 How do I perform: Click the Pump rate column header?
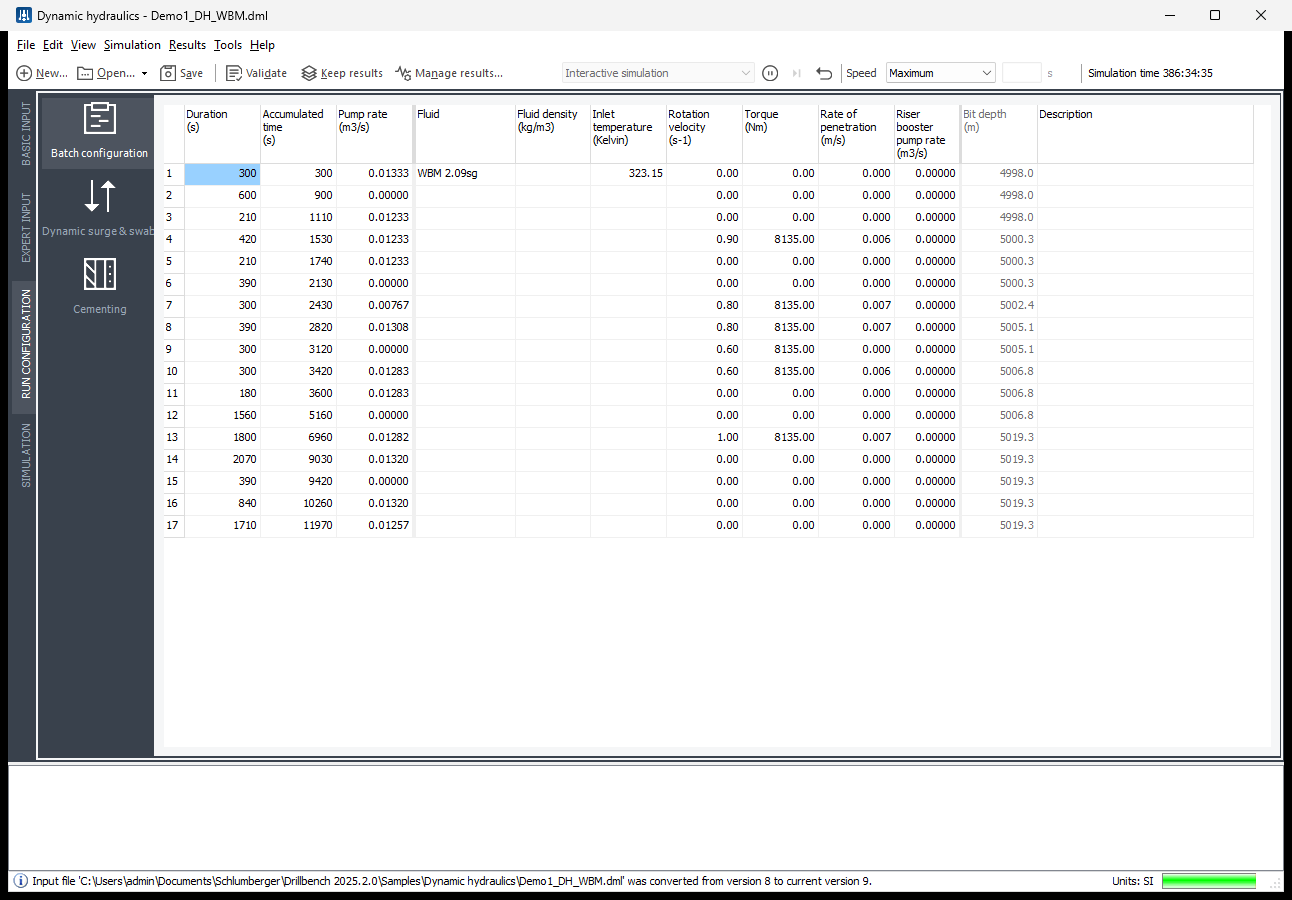tap(375, 134)
